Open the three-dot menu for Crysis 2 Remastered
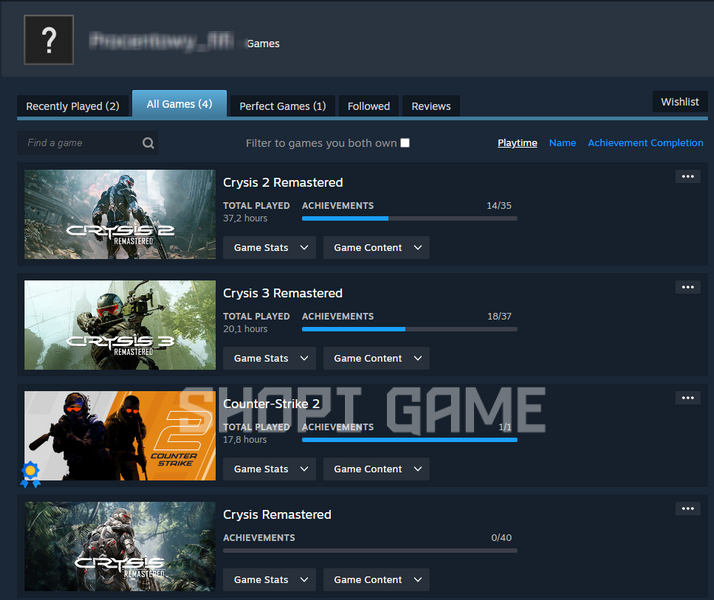Image resolution: width=714 pixels, height=600 pixels. (x=688, y=177)
